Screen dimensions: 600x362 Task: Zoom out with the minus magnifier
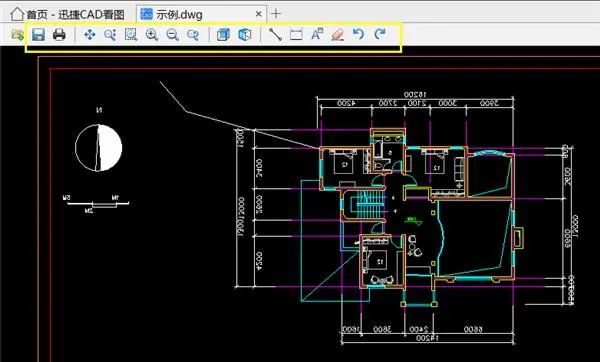click(173, 35)
